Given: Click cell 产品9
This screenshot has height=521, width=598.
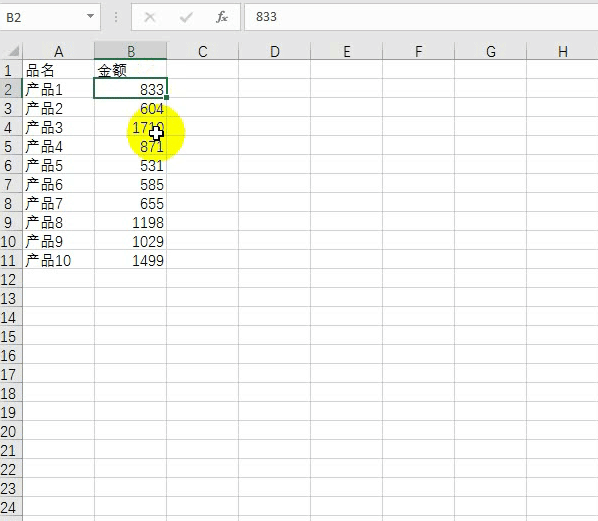Looking at the screenshot, I should click(58, 241).
